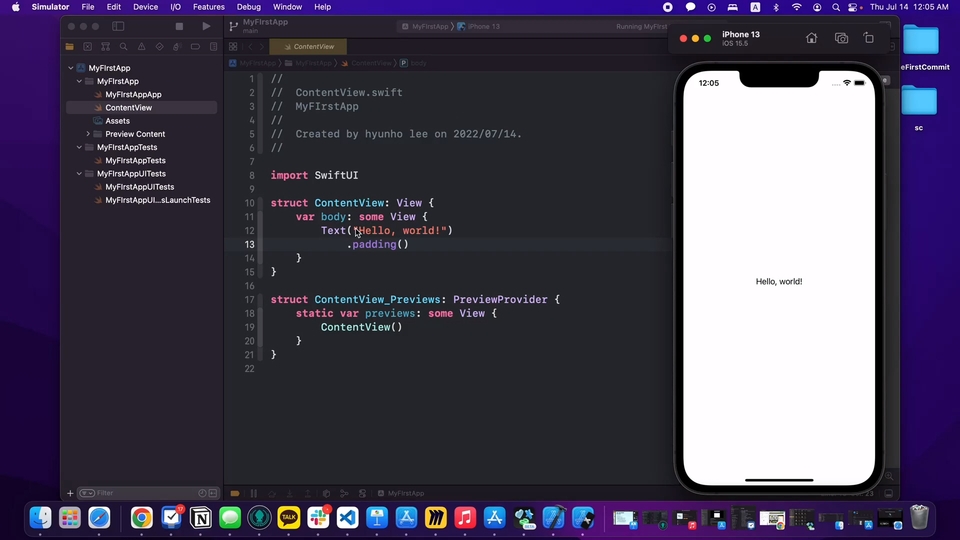
Task: Expand the Preview Content folder
Action: point(88,134)
